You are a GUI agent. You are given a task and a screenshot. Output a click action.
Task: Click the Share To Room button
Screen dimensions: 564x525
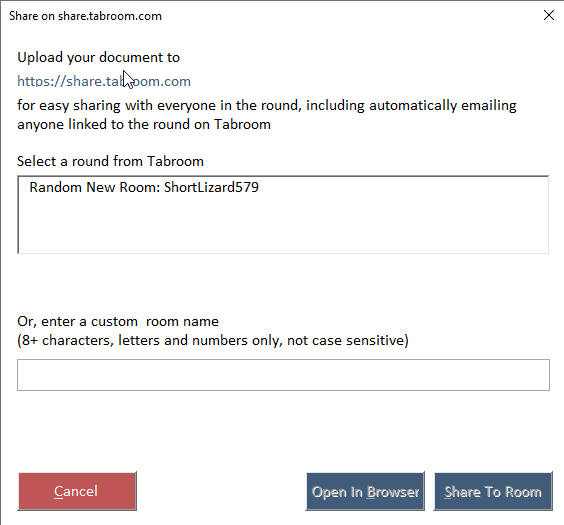pos(493,491)
